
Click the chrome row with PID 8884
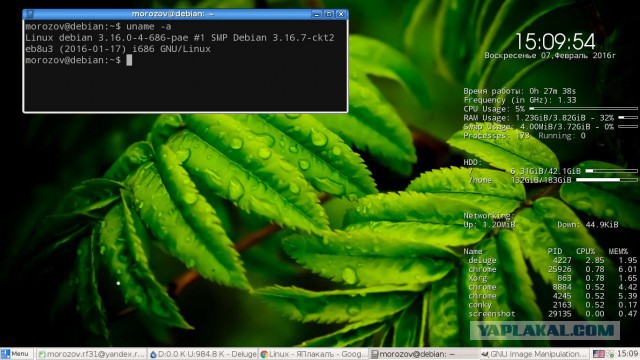tap(552, 287)
